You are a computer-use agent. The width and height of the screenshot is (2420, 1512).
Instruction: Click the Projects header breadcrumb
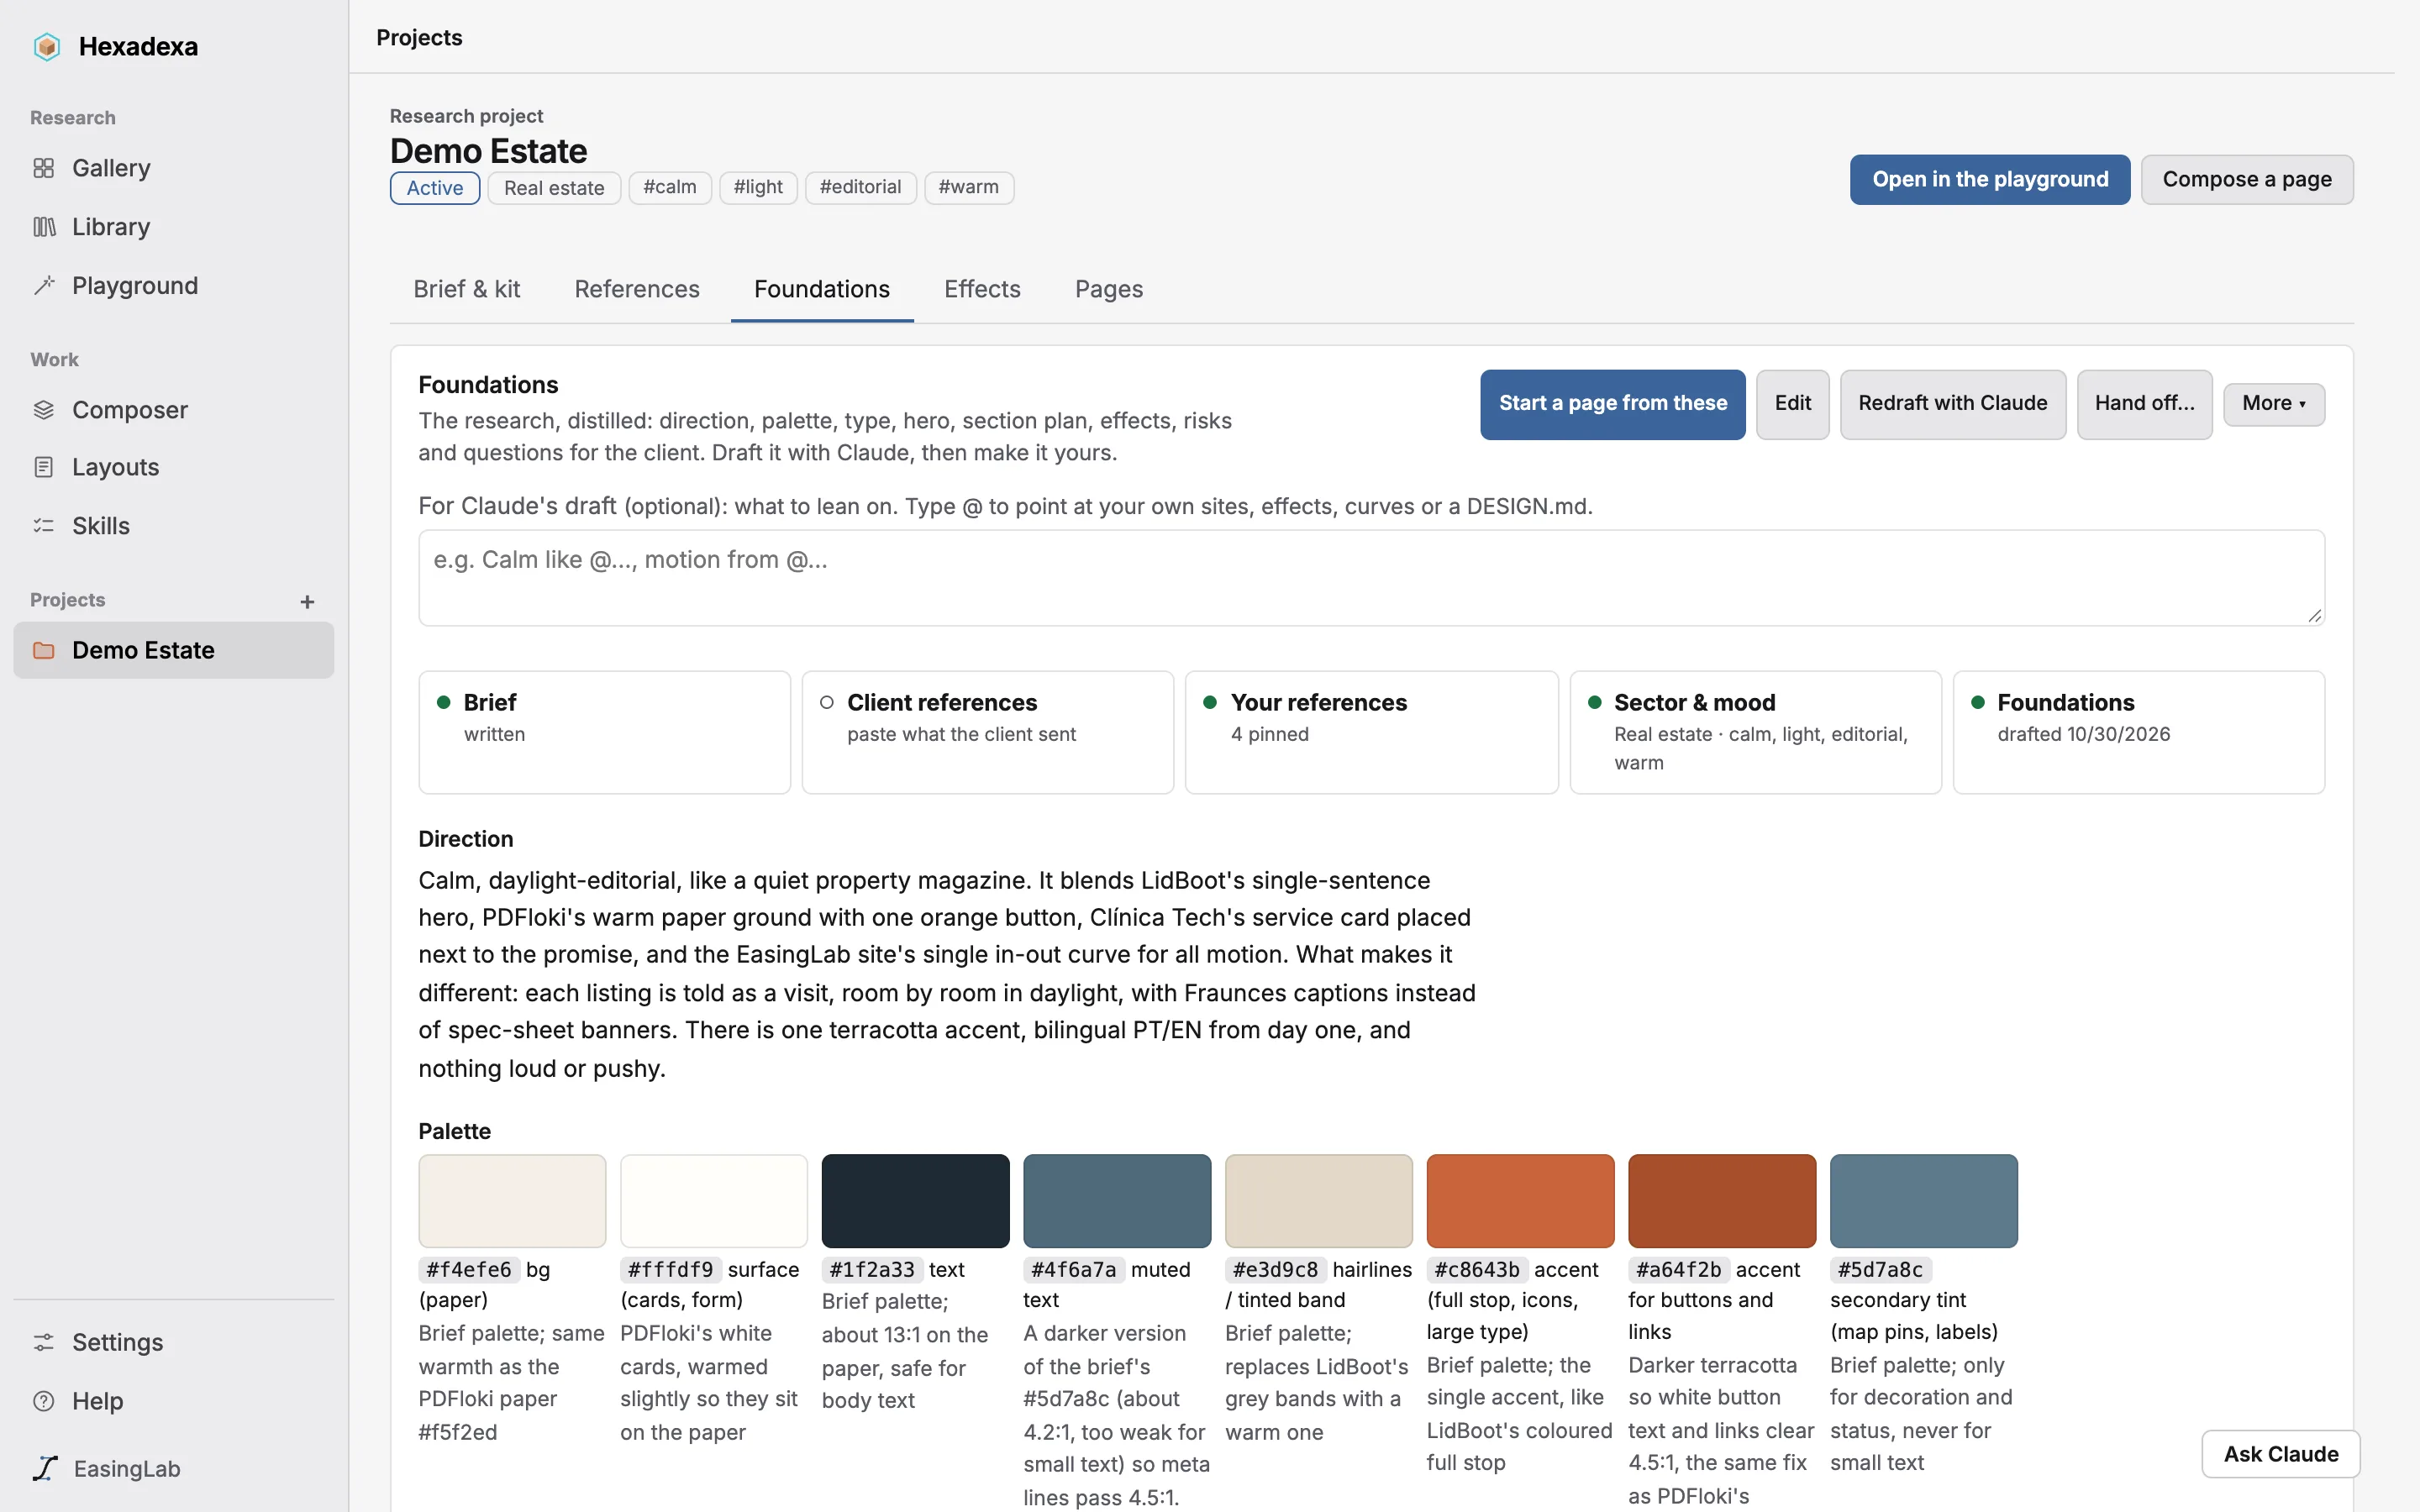coord(419,38)
